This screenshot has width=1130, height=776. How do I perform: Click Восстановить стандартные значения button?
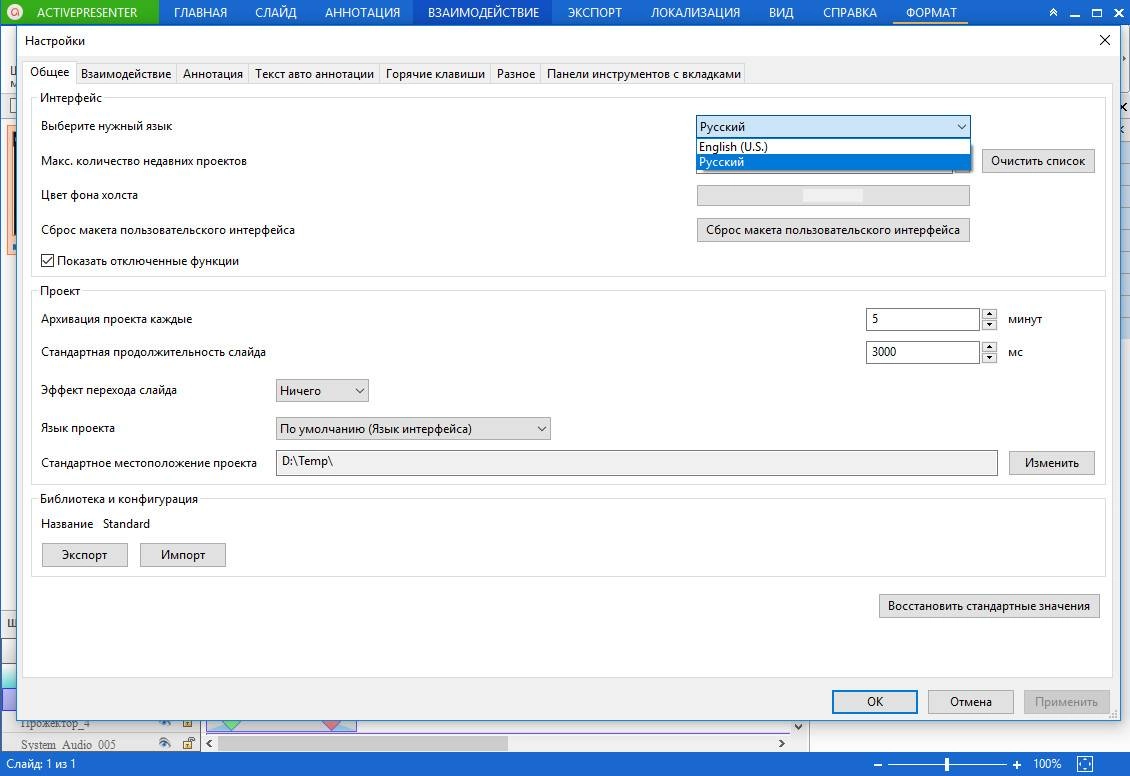pyautogui.click(x=989, y=606)
